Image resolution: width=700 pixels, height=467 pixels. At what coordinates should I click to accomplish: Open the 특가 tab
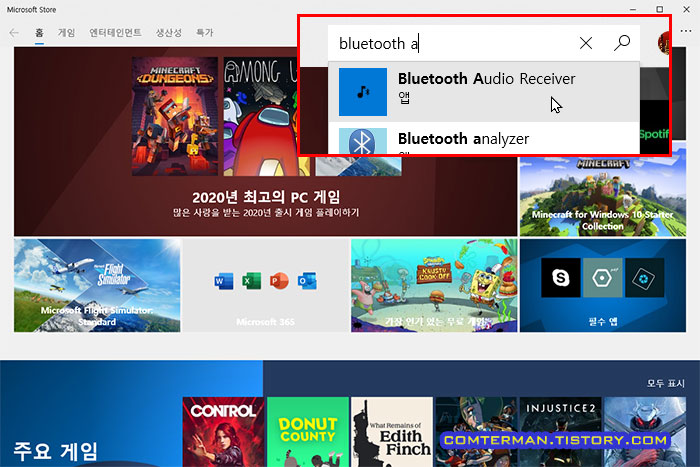[x=204, y=33]
